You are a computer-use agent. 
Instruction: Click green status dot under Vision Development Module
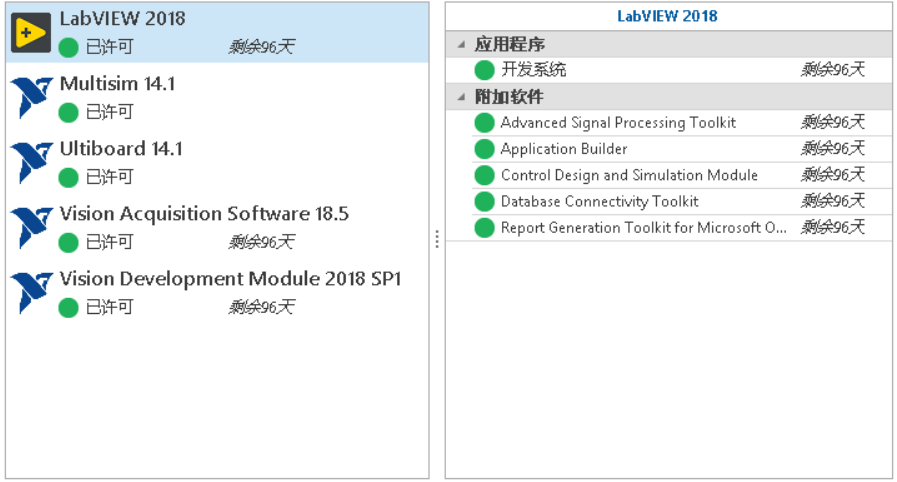(x=68, y=308)
